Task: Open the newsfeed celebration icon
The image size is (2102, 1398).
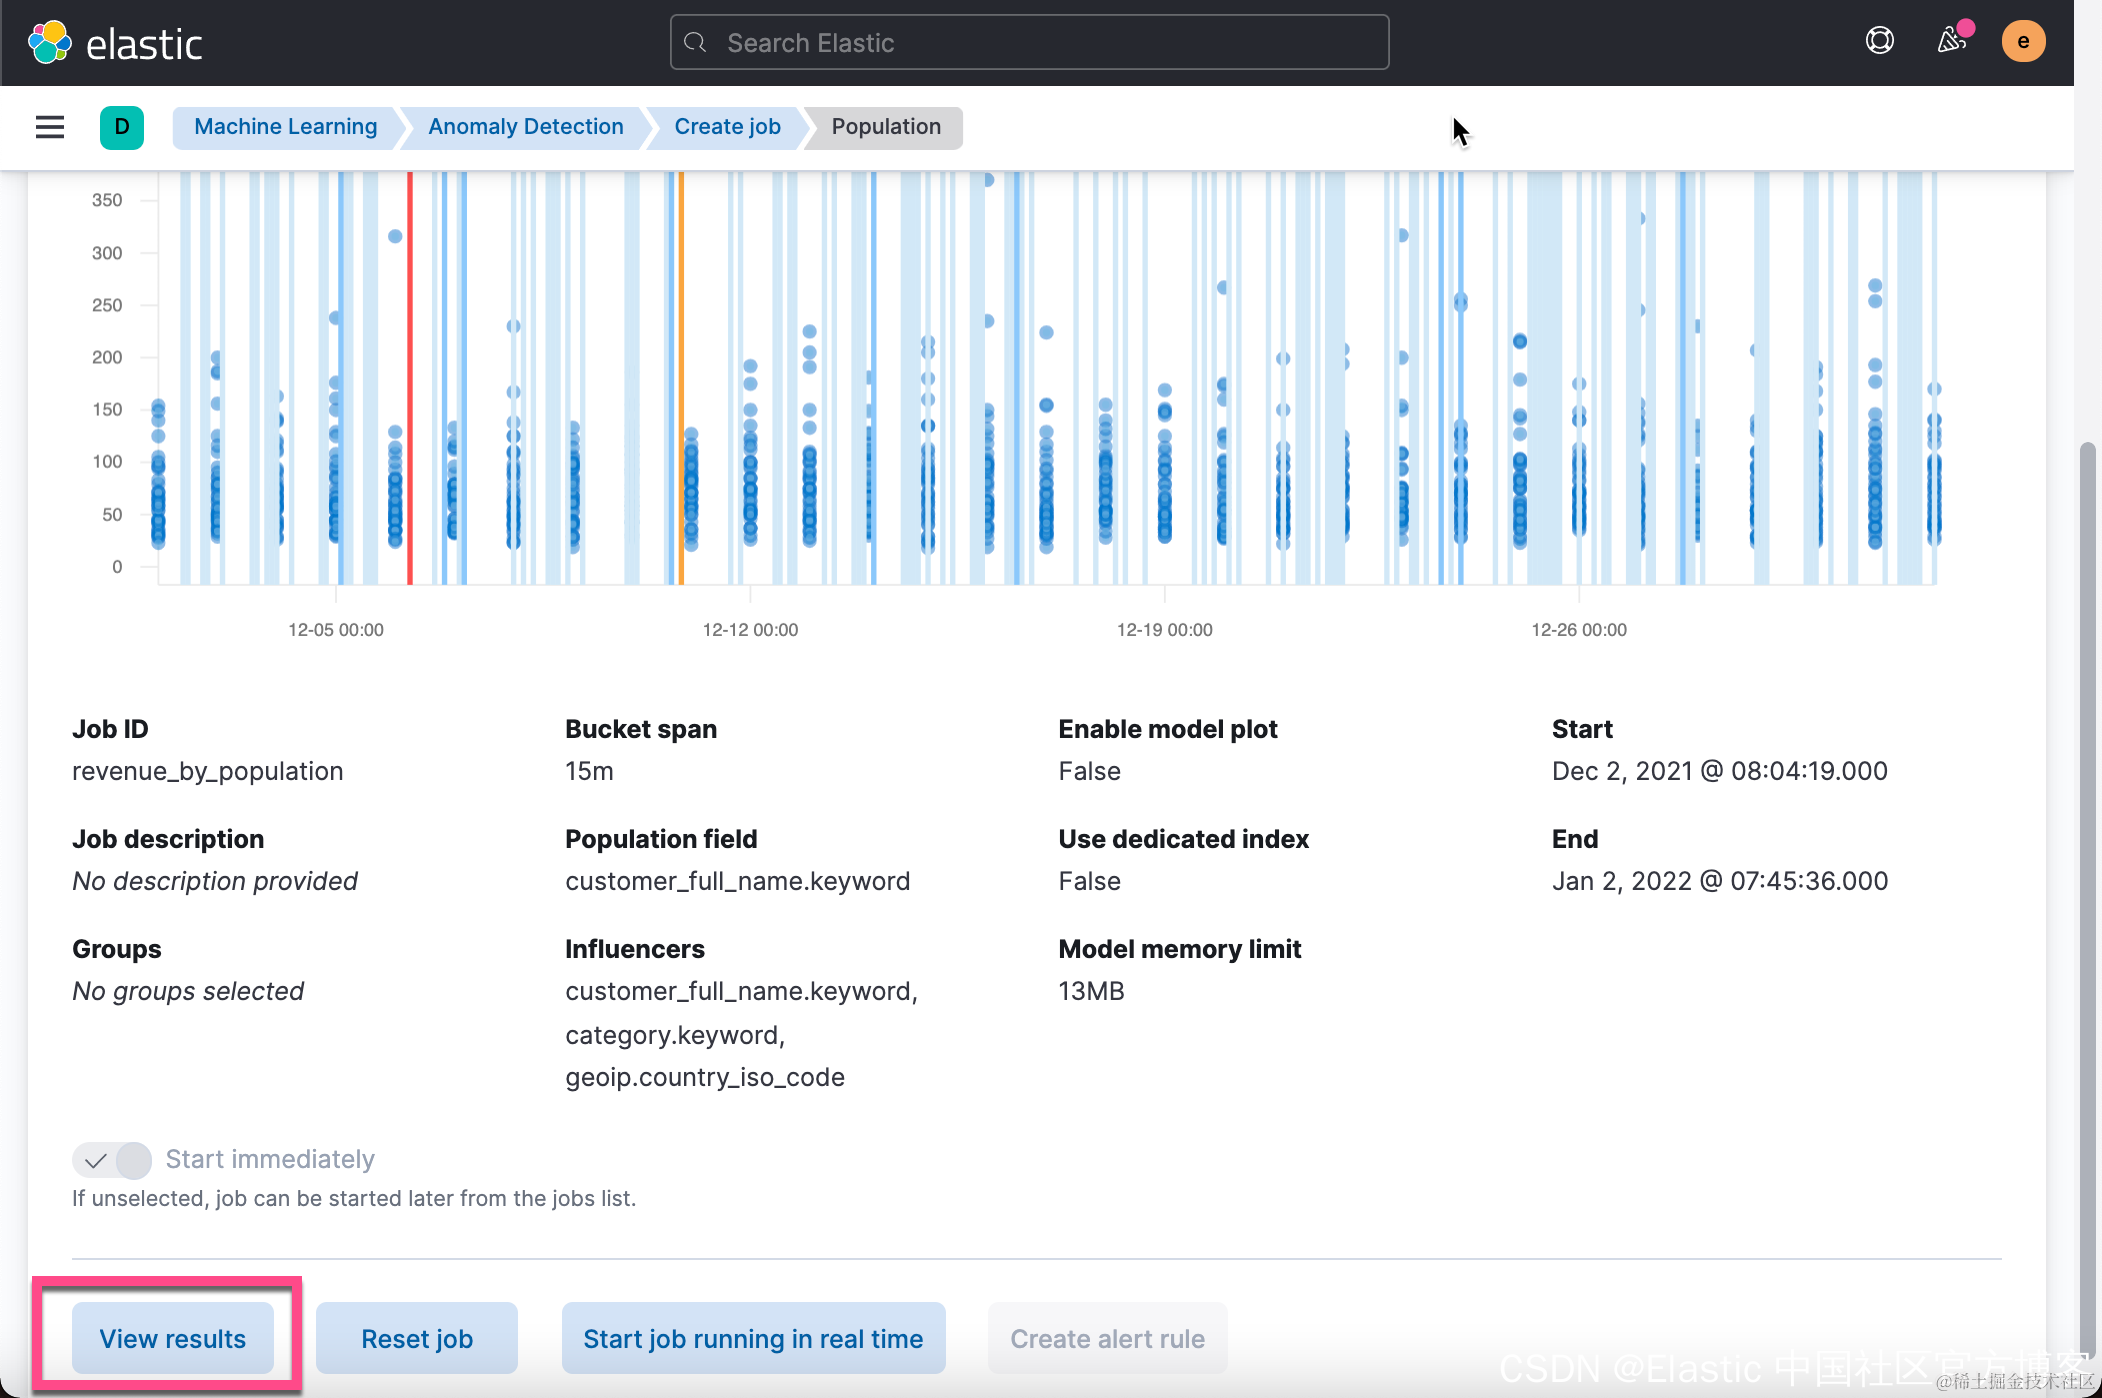Action: coord(1951,41)
